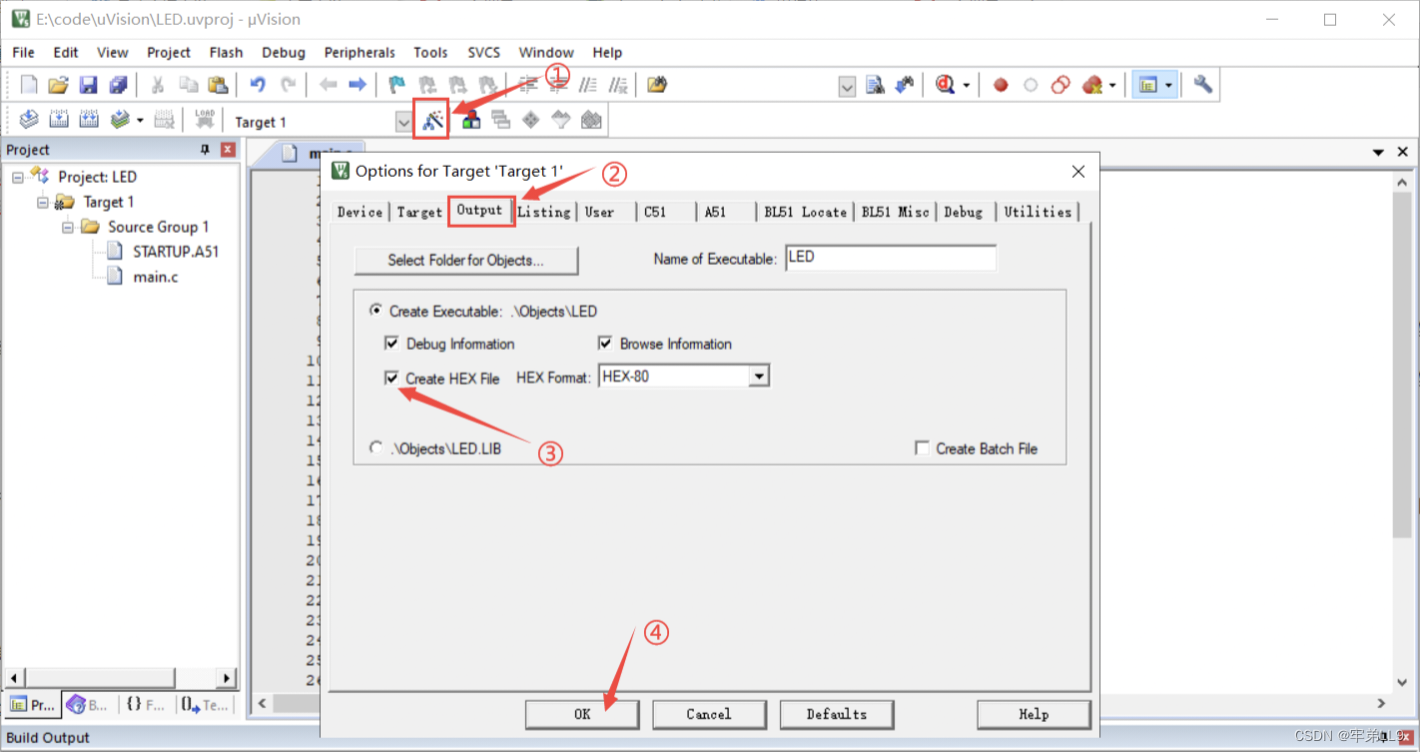
Task: Open File menu
Action: point(23,52)
